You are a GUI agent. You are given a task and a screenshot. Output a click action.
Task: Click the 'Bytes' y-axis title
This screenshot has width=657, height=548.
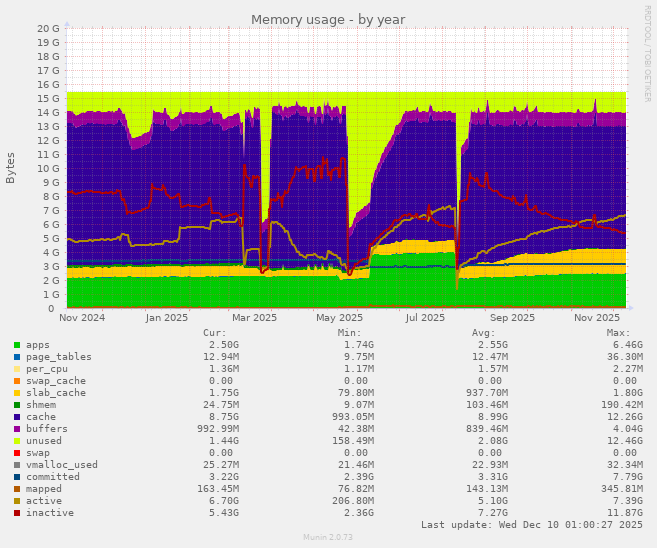[x=10, y=168]
